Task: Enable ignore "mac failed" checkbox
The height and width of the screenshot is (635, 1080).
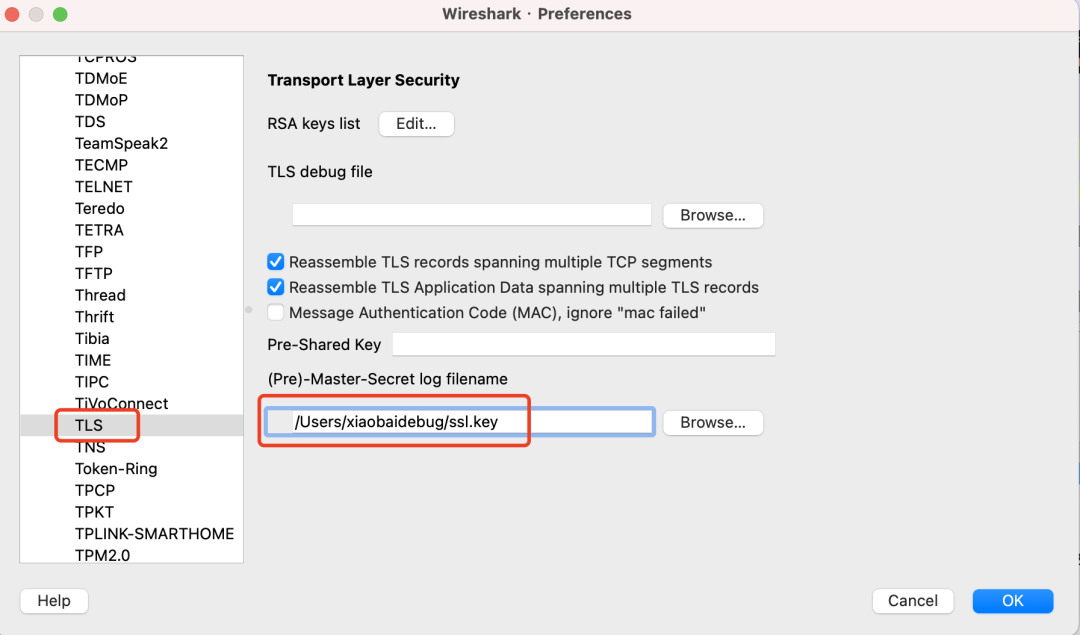Action: [276, 313]
